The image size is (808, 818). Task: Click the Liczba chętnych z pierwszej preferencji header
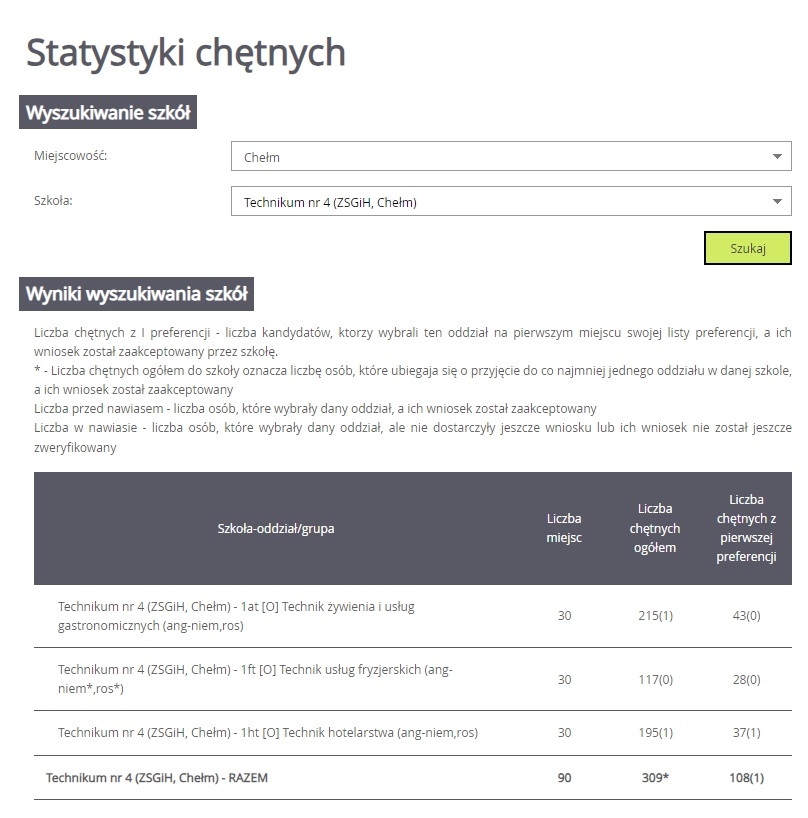pos(746,528)
